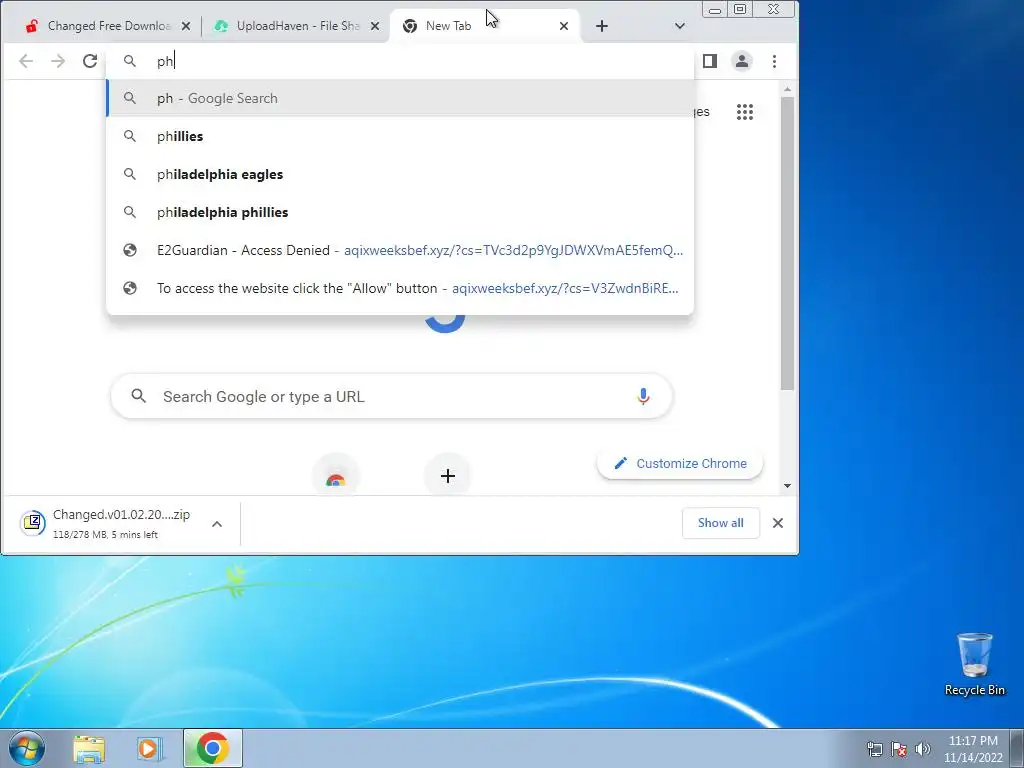The image size is (1024, 768).
Task: Open the Action Center flag tray icon
Action: point(899,749)
